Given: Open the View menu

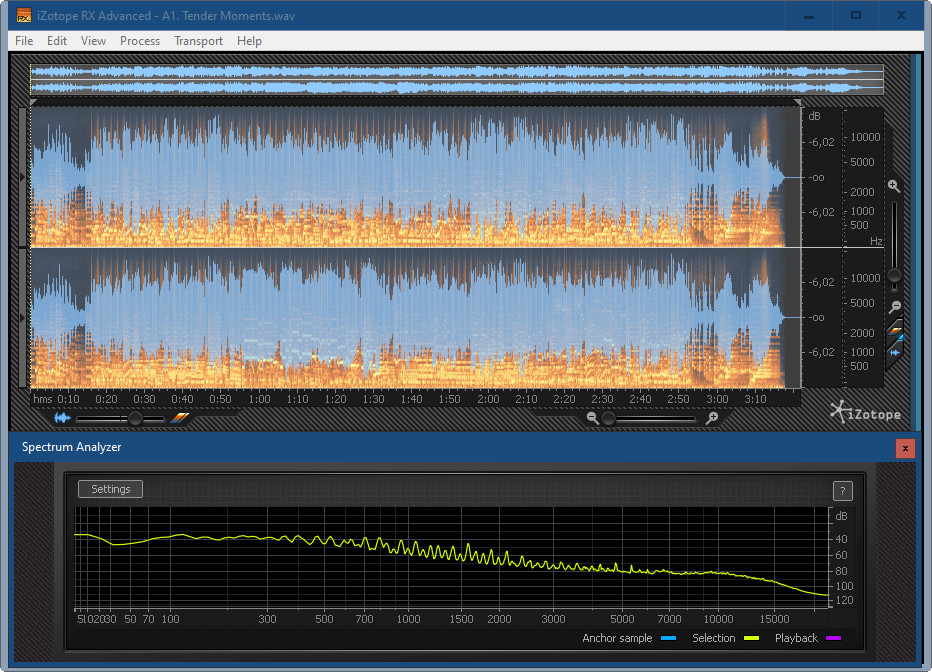Looking at the screenshot, I should pyautogui.click(x=93, y=41).
